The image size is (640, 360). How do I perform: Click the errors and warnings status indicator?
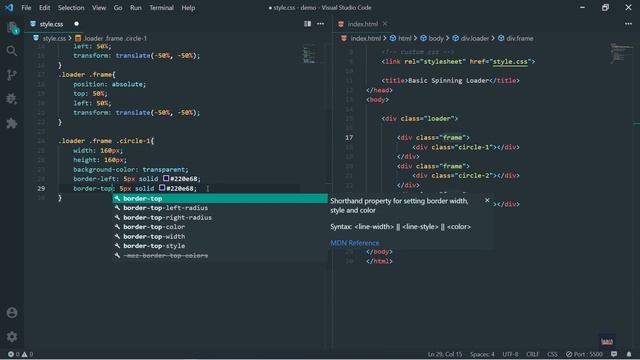20,354
